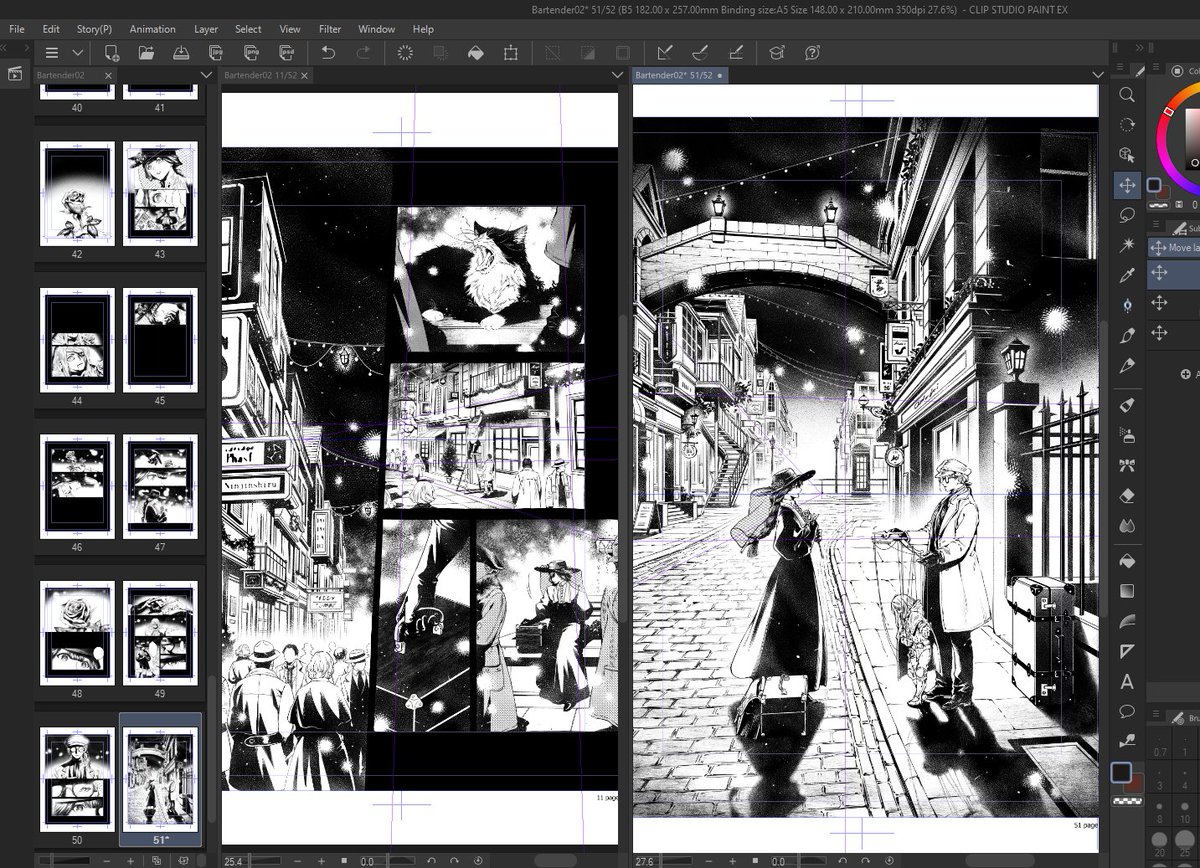
Task: Open the Filter menu
Action: pos(330,29)
